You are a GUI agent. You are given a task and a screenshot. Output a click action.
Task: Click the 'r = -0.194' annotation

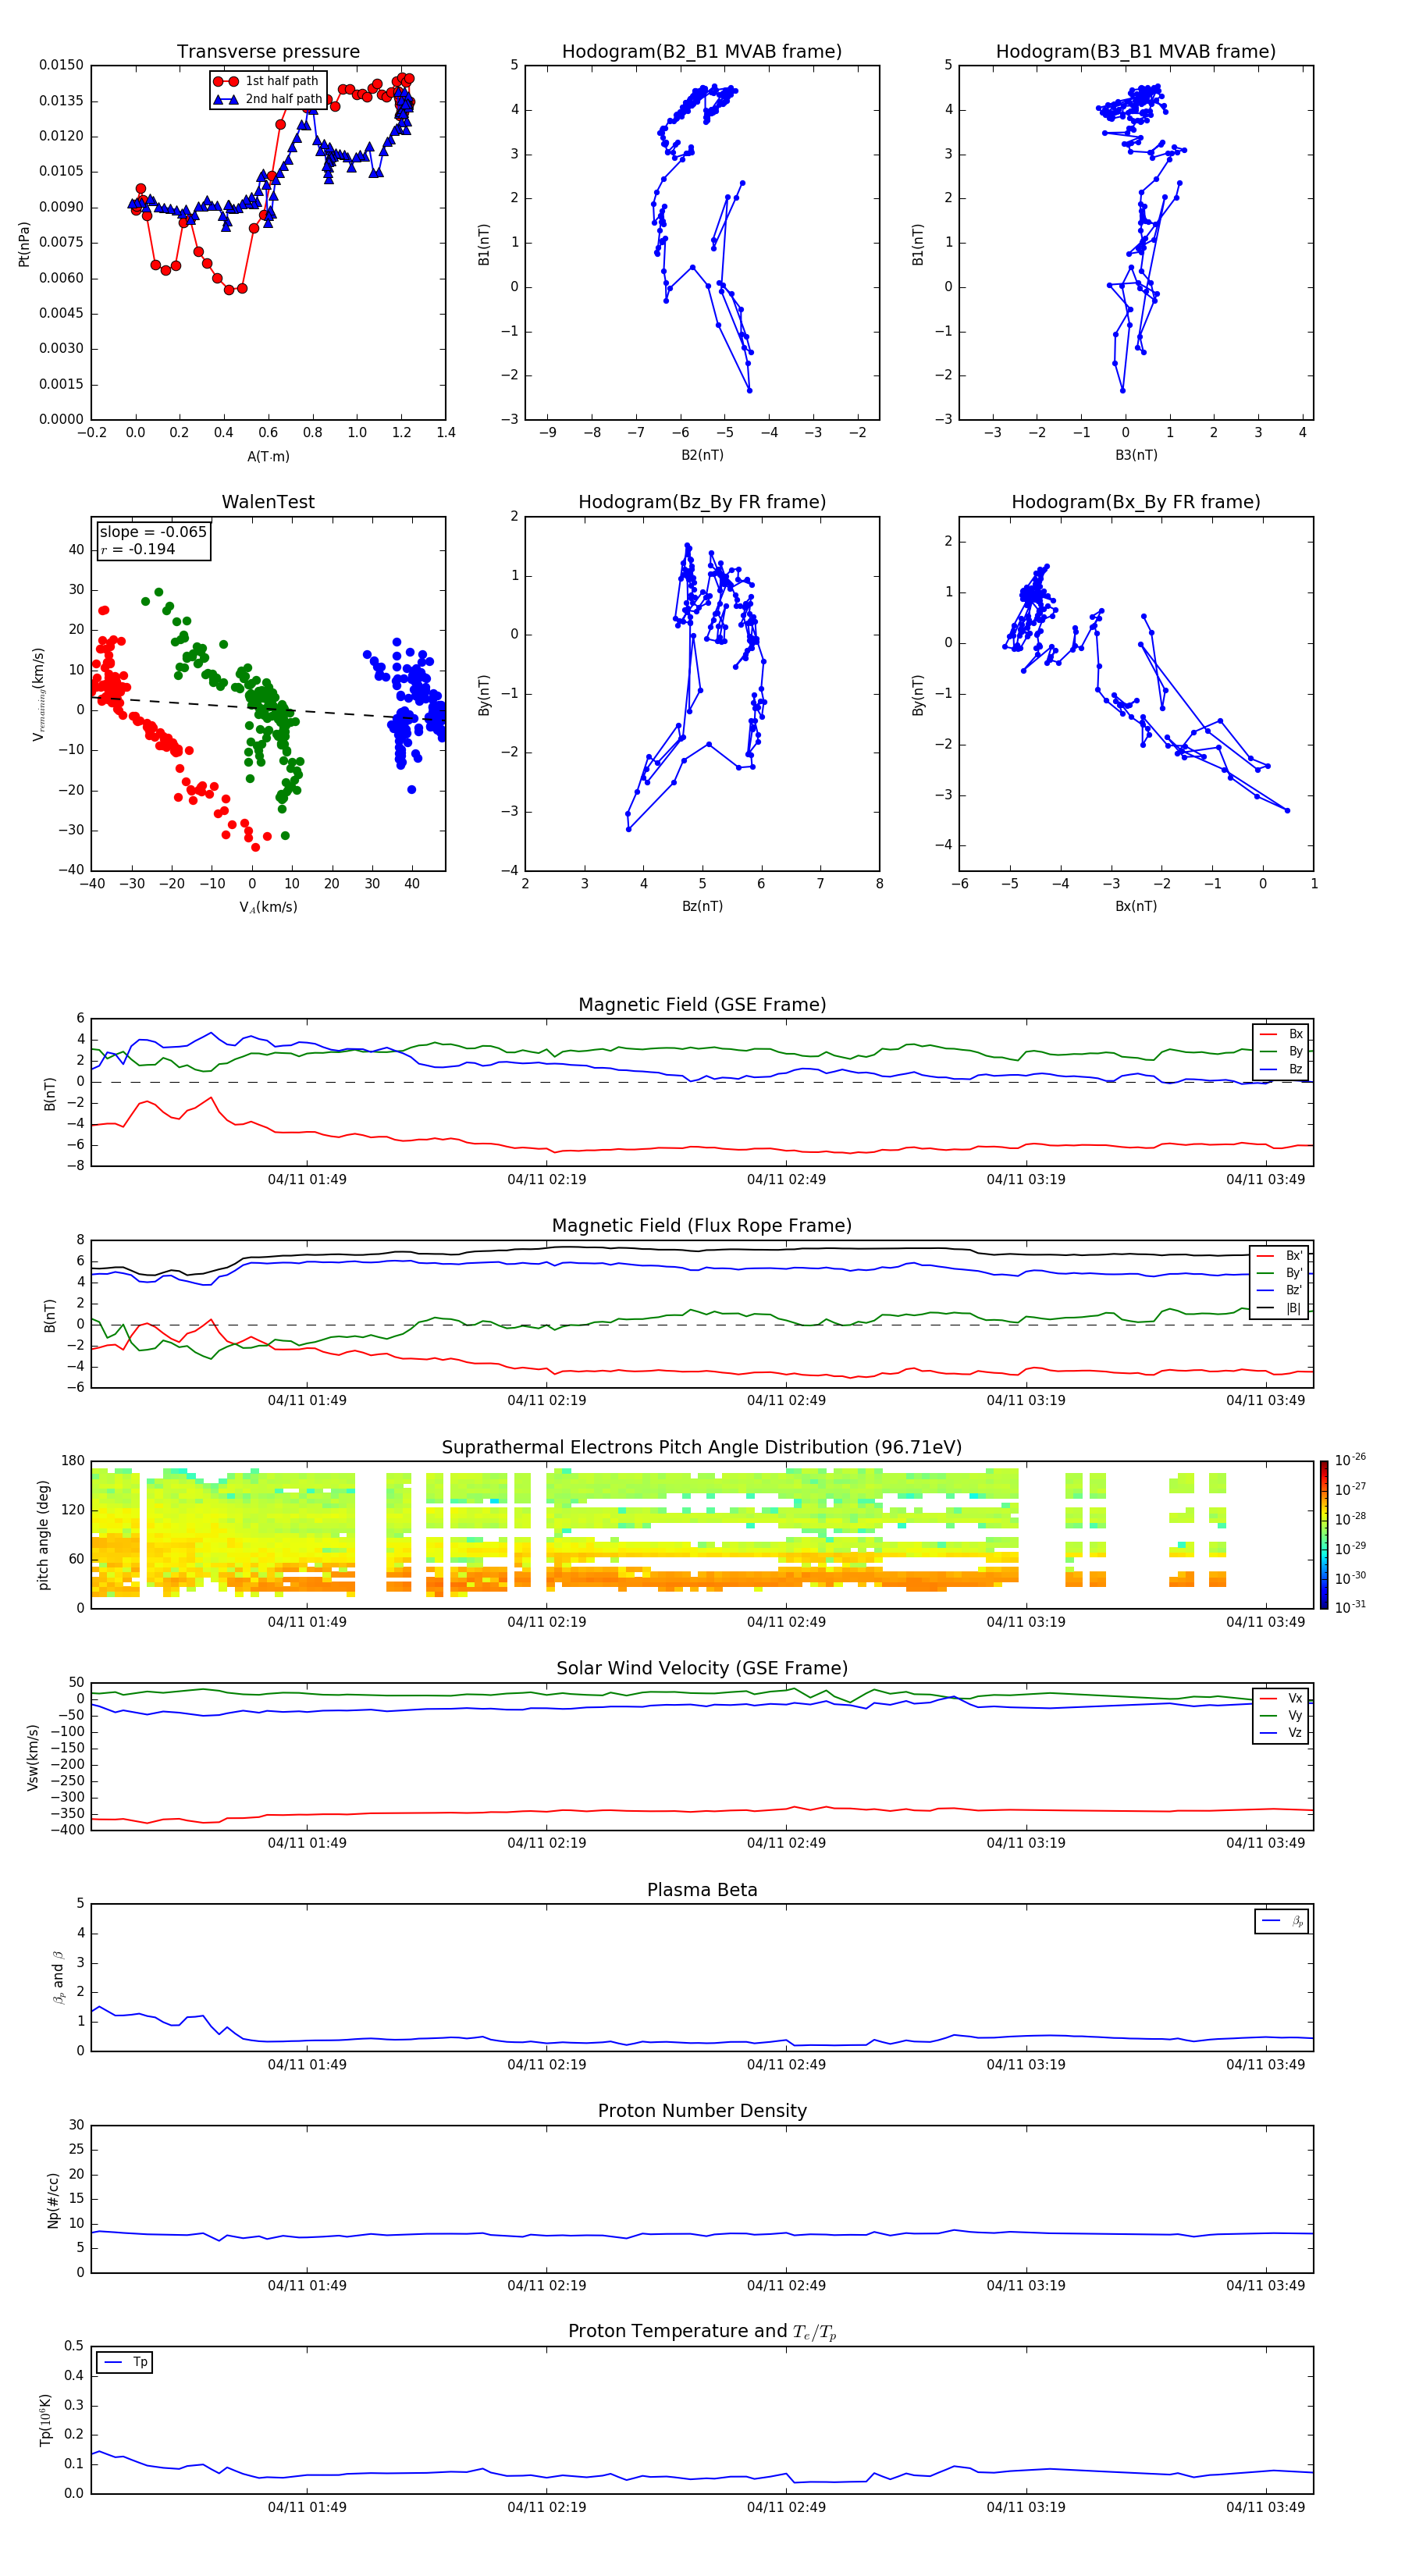coord(138,549)
